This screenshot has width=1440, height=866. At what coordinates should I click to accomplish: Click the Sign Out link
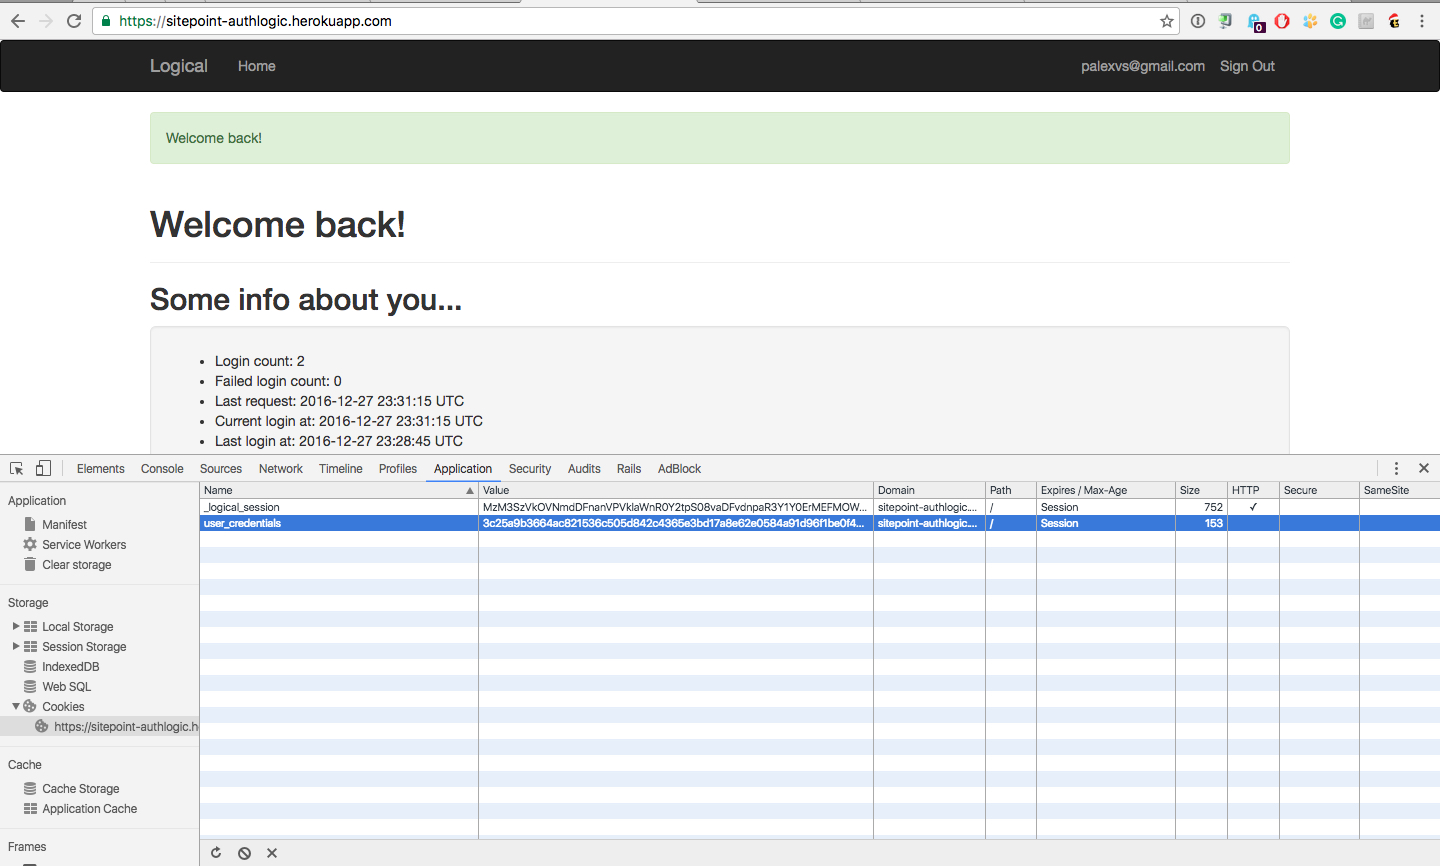(1246, 66)
